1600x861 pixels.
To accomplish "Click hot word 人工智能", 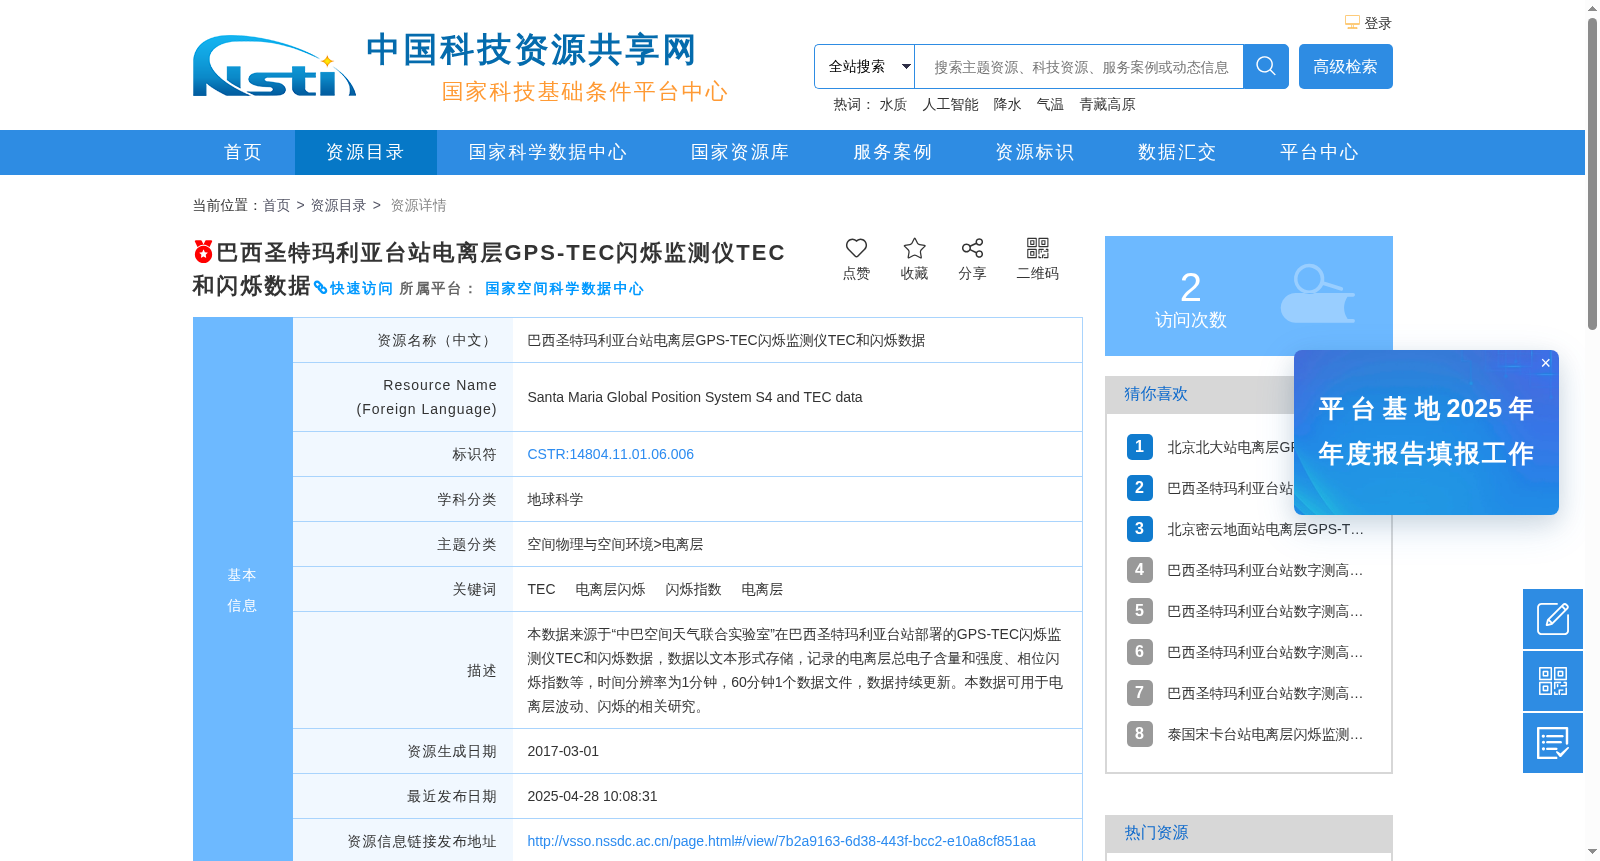I will [x=950, y=104].
